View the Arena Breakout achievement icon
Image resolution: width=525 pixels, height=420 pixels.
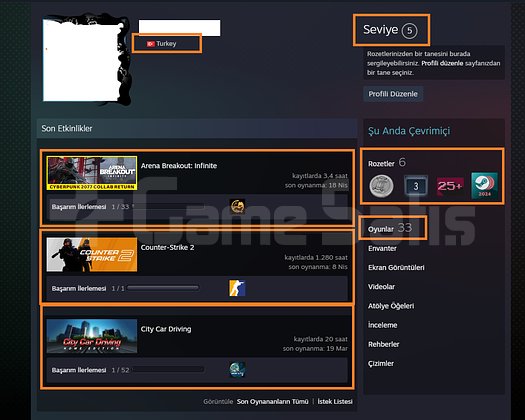(237, 206)
